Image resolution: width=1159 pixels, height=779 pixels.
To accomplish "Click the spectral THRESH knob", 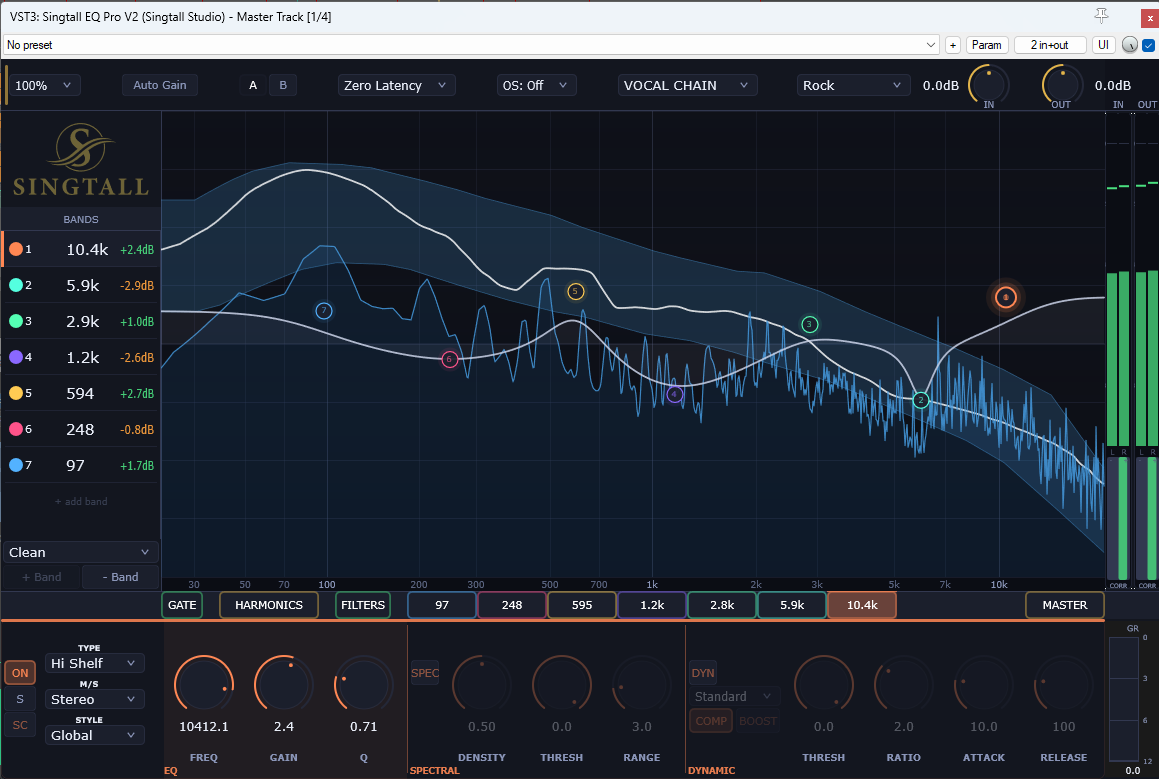I will (x=562, y=685).
